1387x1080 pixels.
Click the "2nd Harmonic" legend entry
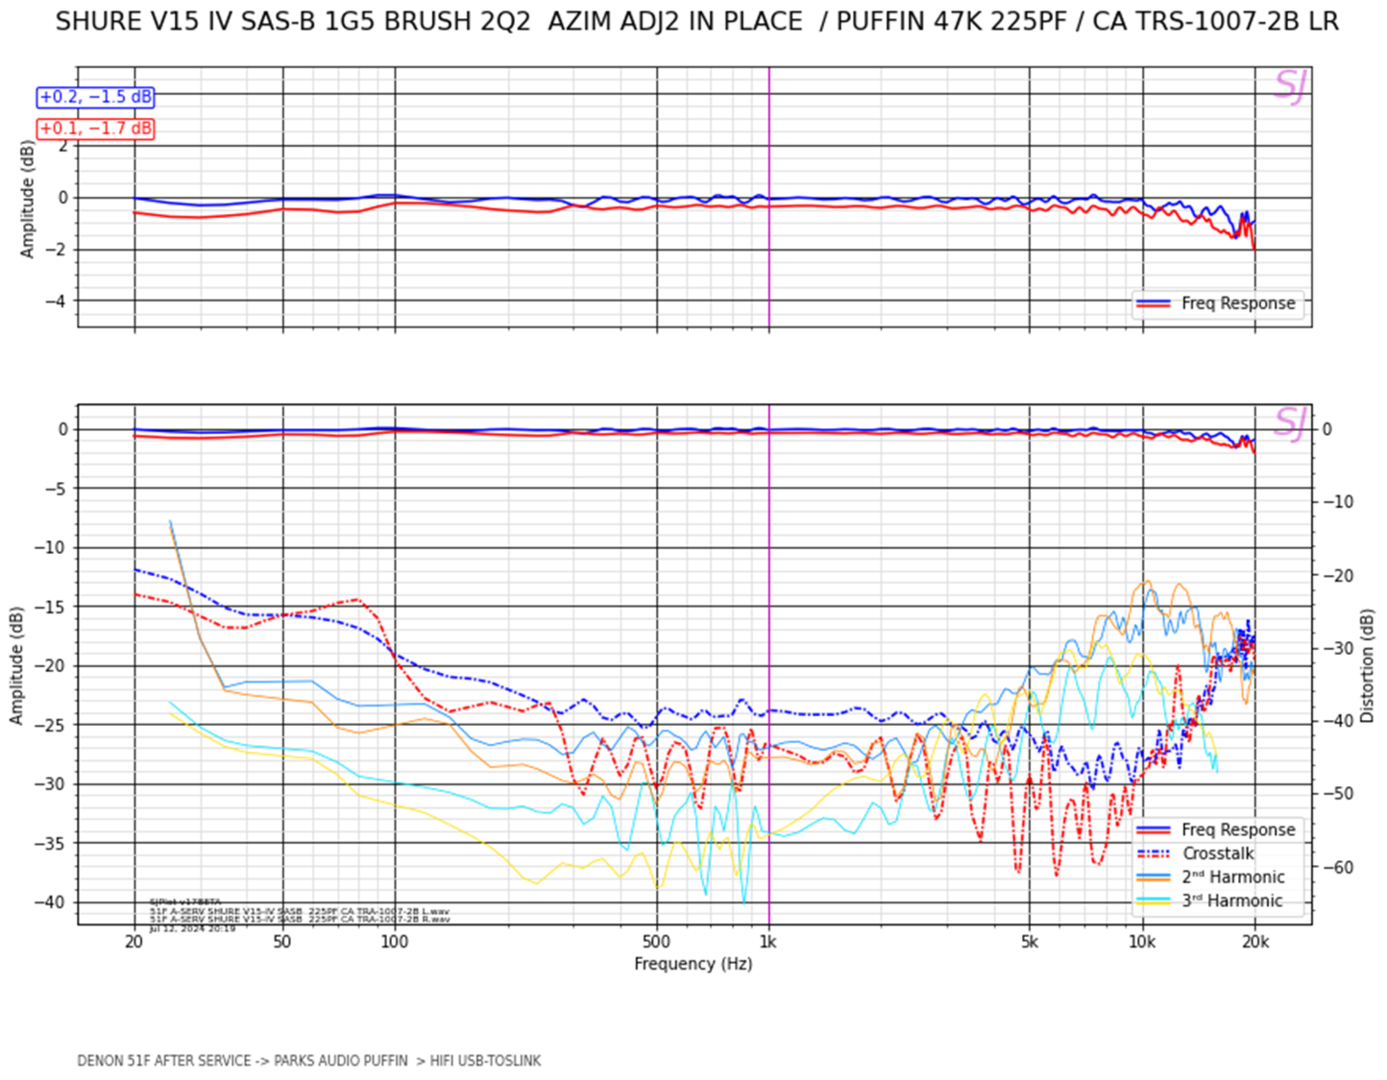1233,877
